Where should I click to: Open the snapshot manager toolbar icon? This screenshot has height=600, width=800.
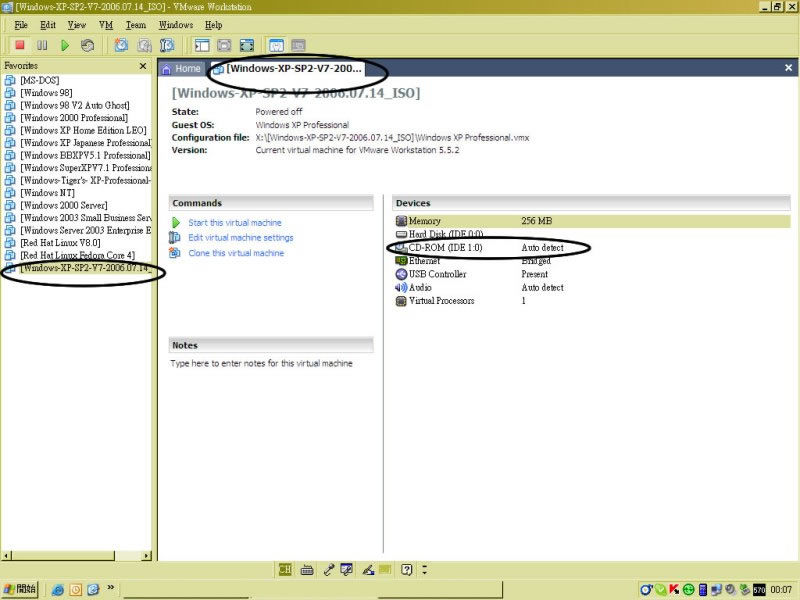(x=167, y=45)
